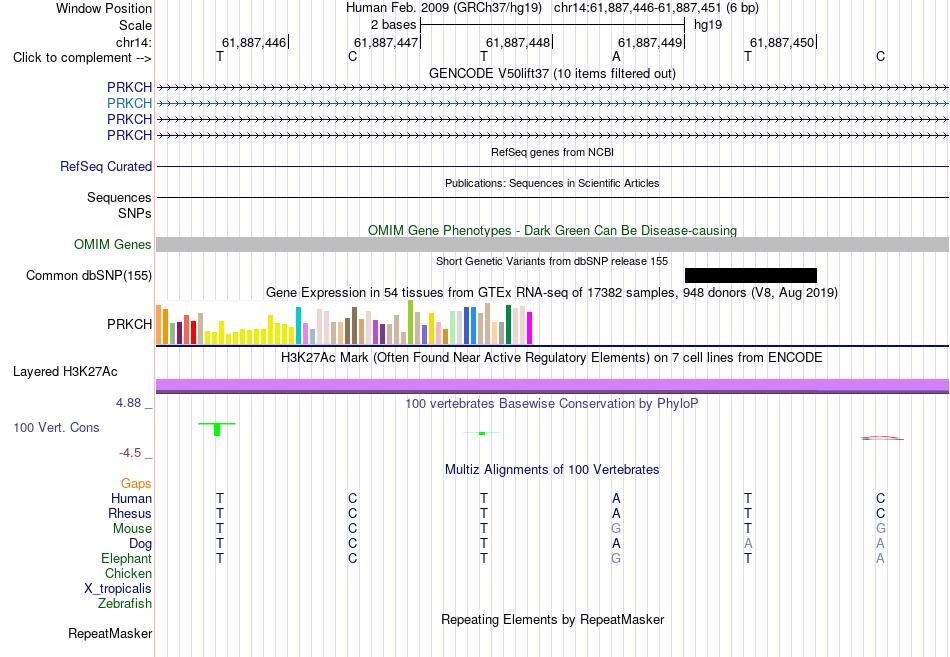Click position label 61,887,450

[x=782, y=42]
